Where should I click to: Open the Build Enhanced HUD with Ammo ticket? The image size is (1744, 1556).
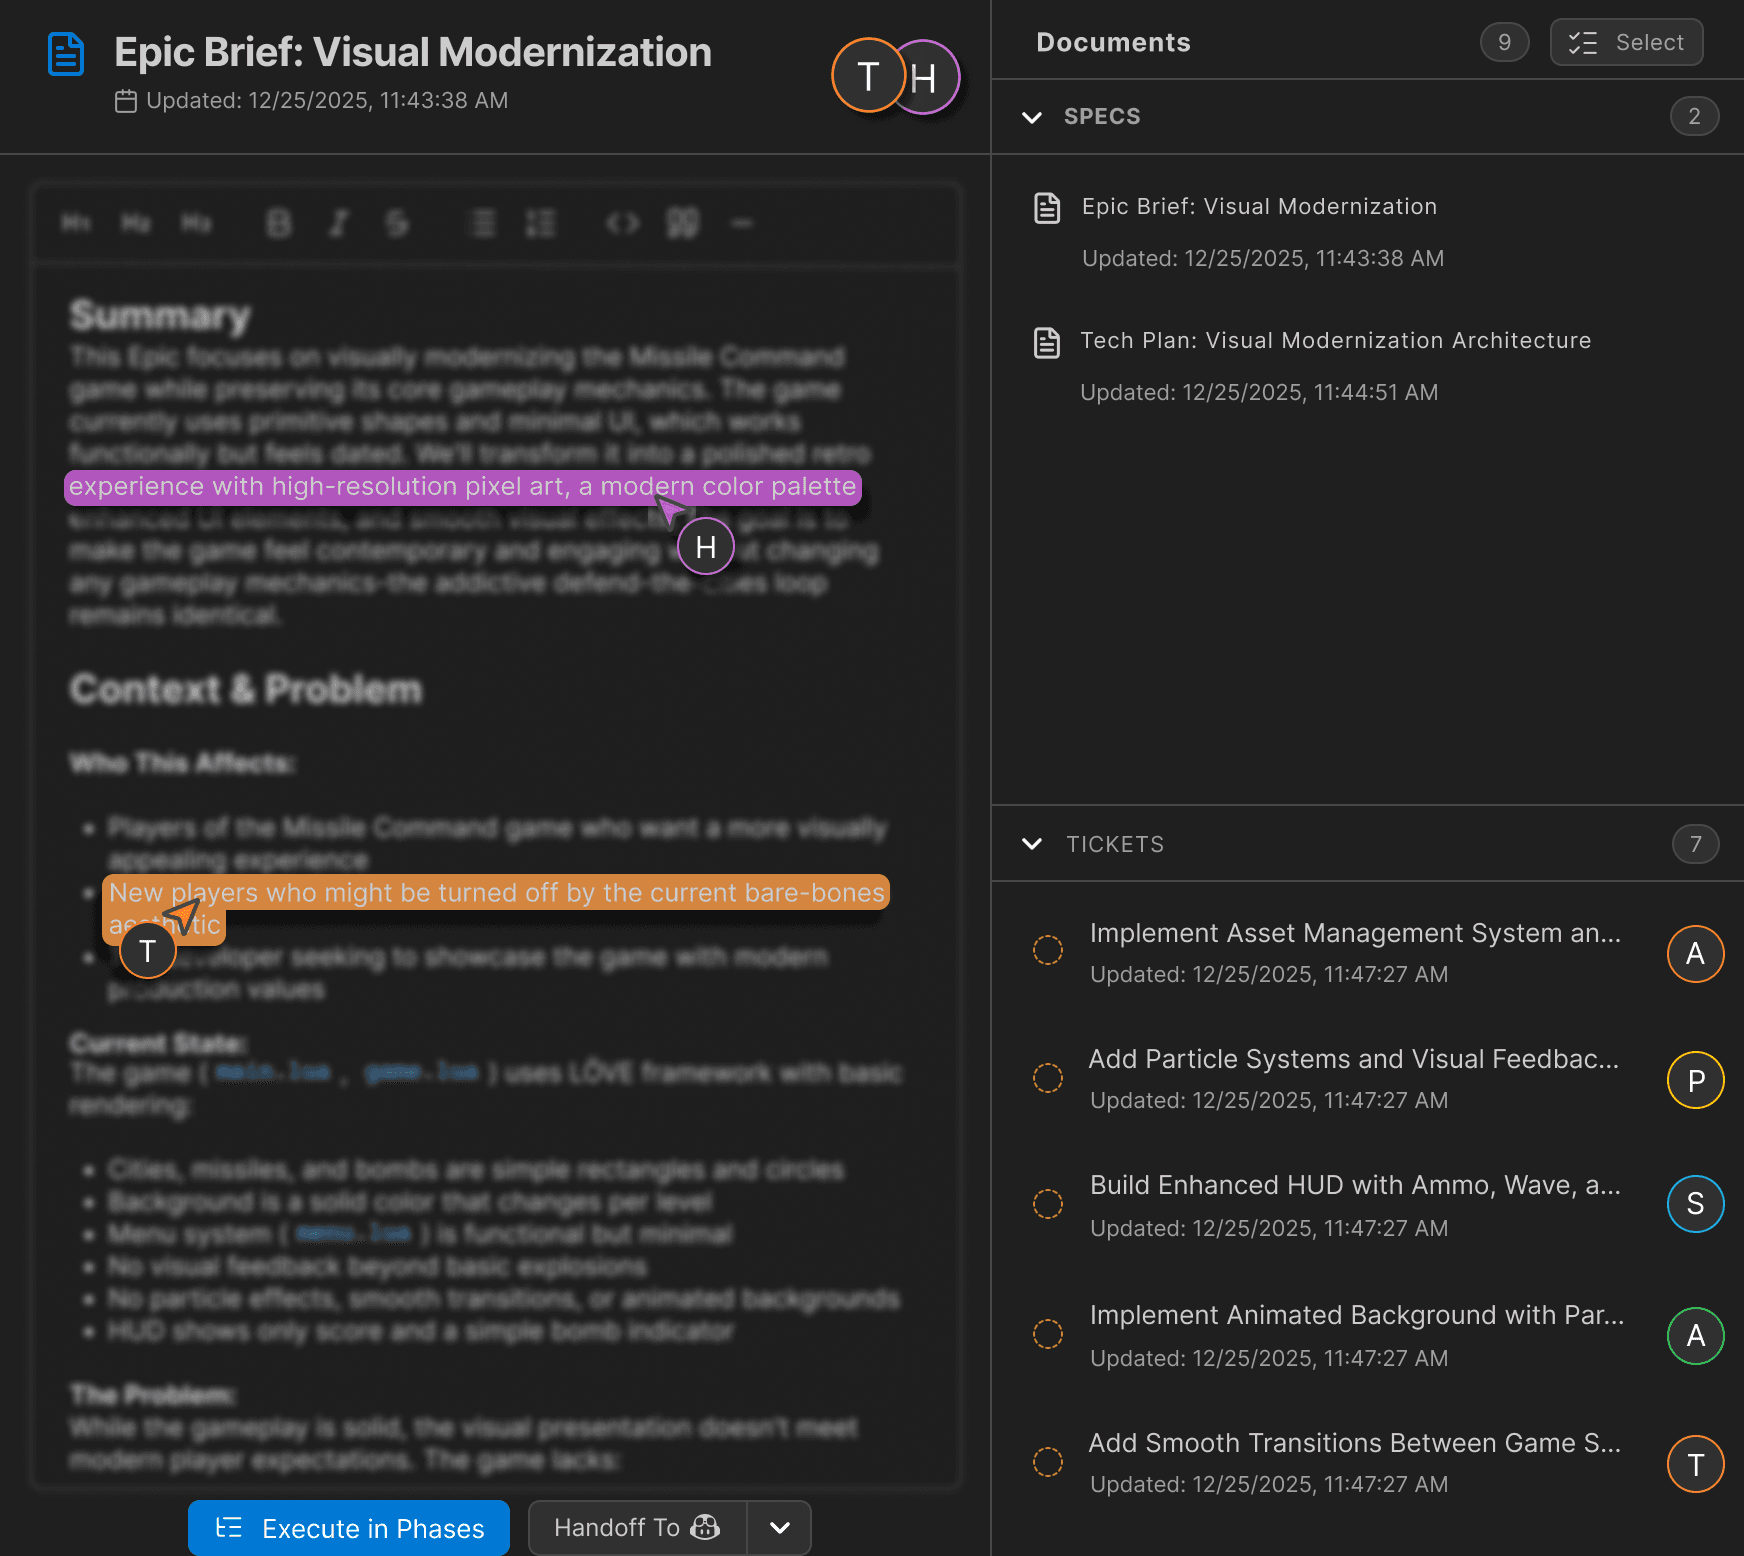coord(1355,1185)
